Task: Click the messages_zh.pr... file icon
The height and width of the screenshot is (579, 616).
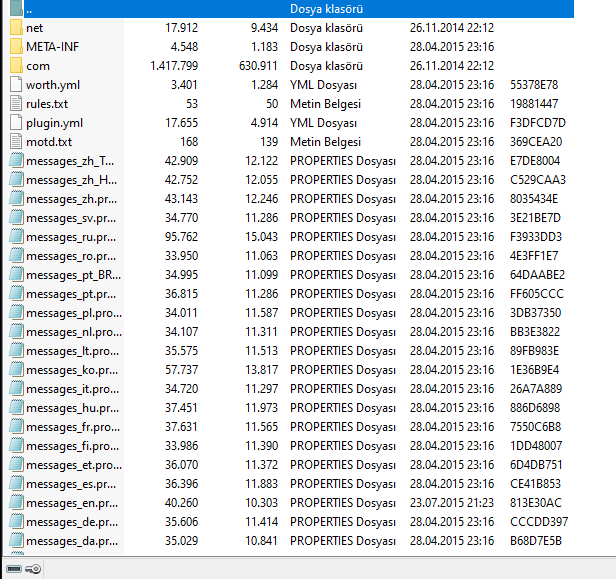Action: point(16,198)
